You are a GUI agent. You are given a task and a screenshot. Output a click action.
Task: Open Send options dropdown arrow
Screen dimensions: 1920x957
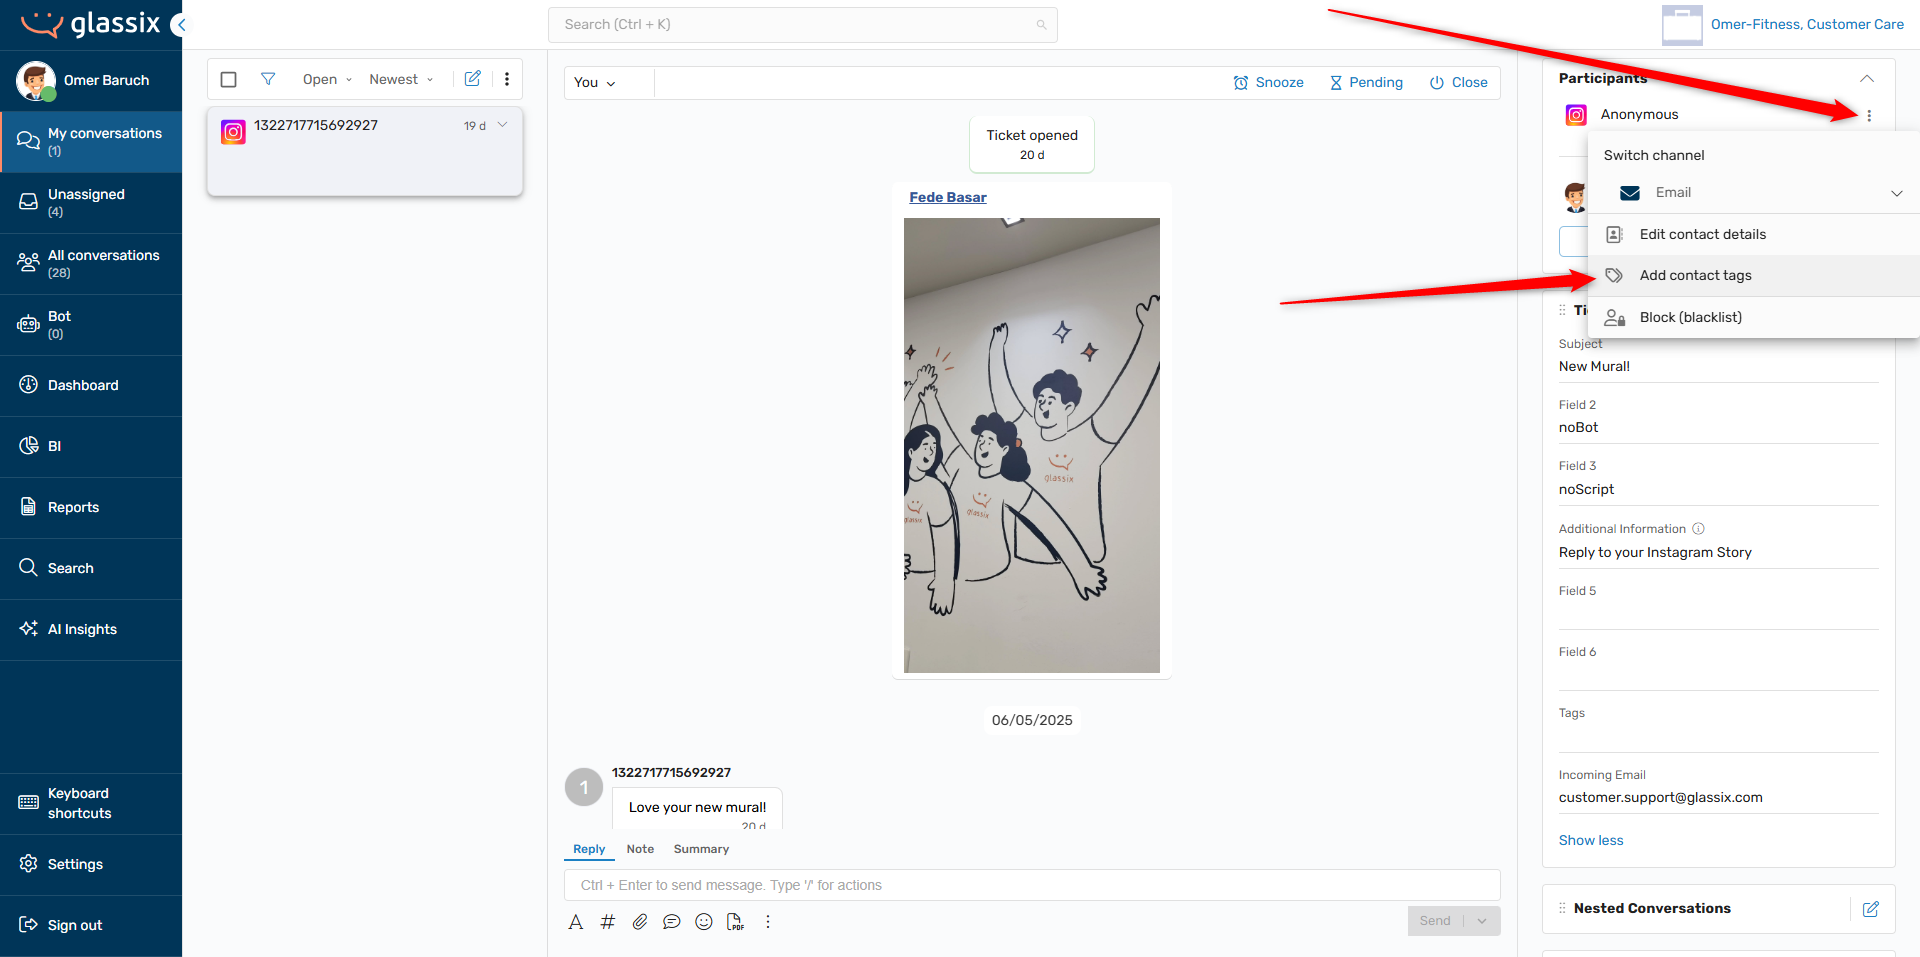1482,921
